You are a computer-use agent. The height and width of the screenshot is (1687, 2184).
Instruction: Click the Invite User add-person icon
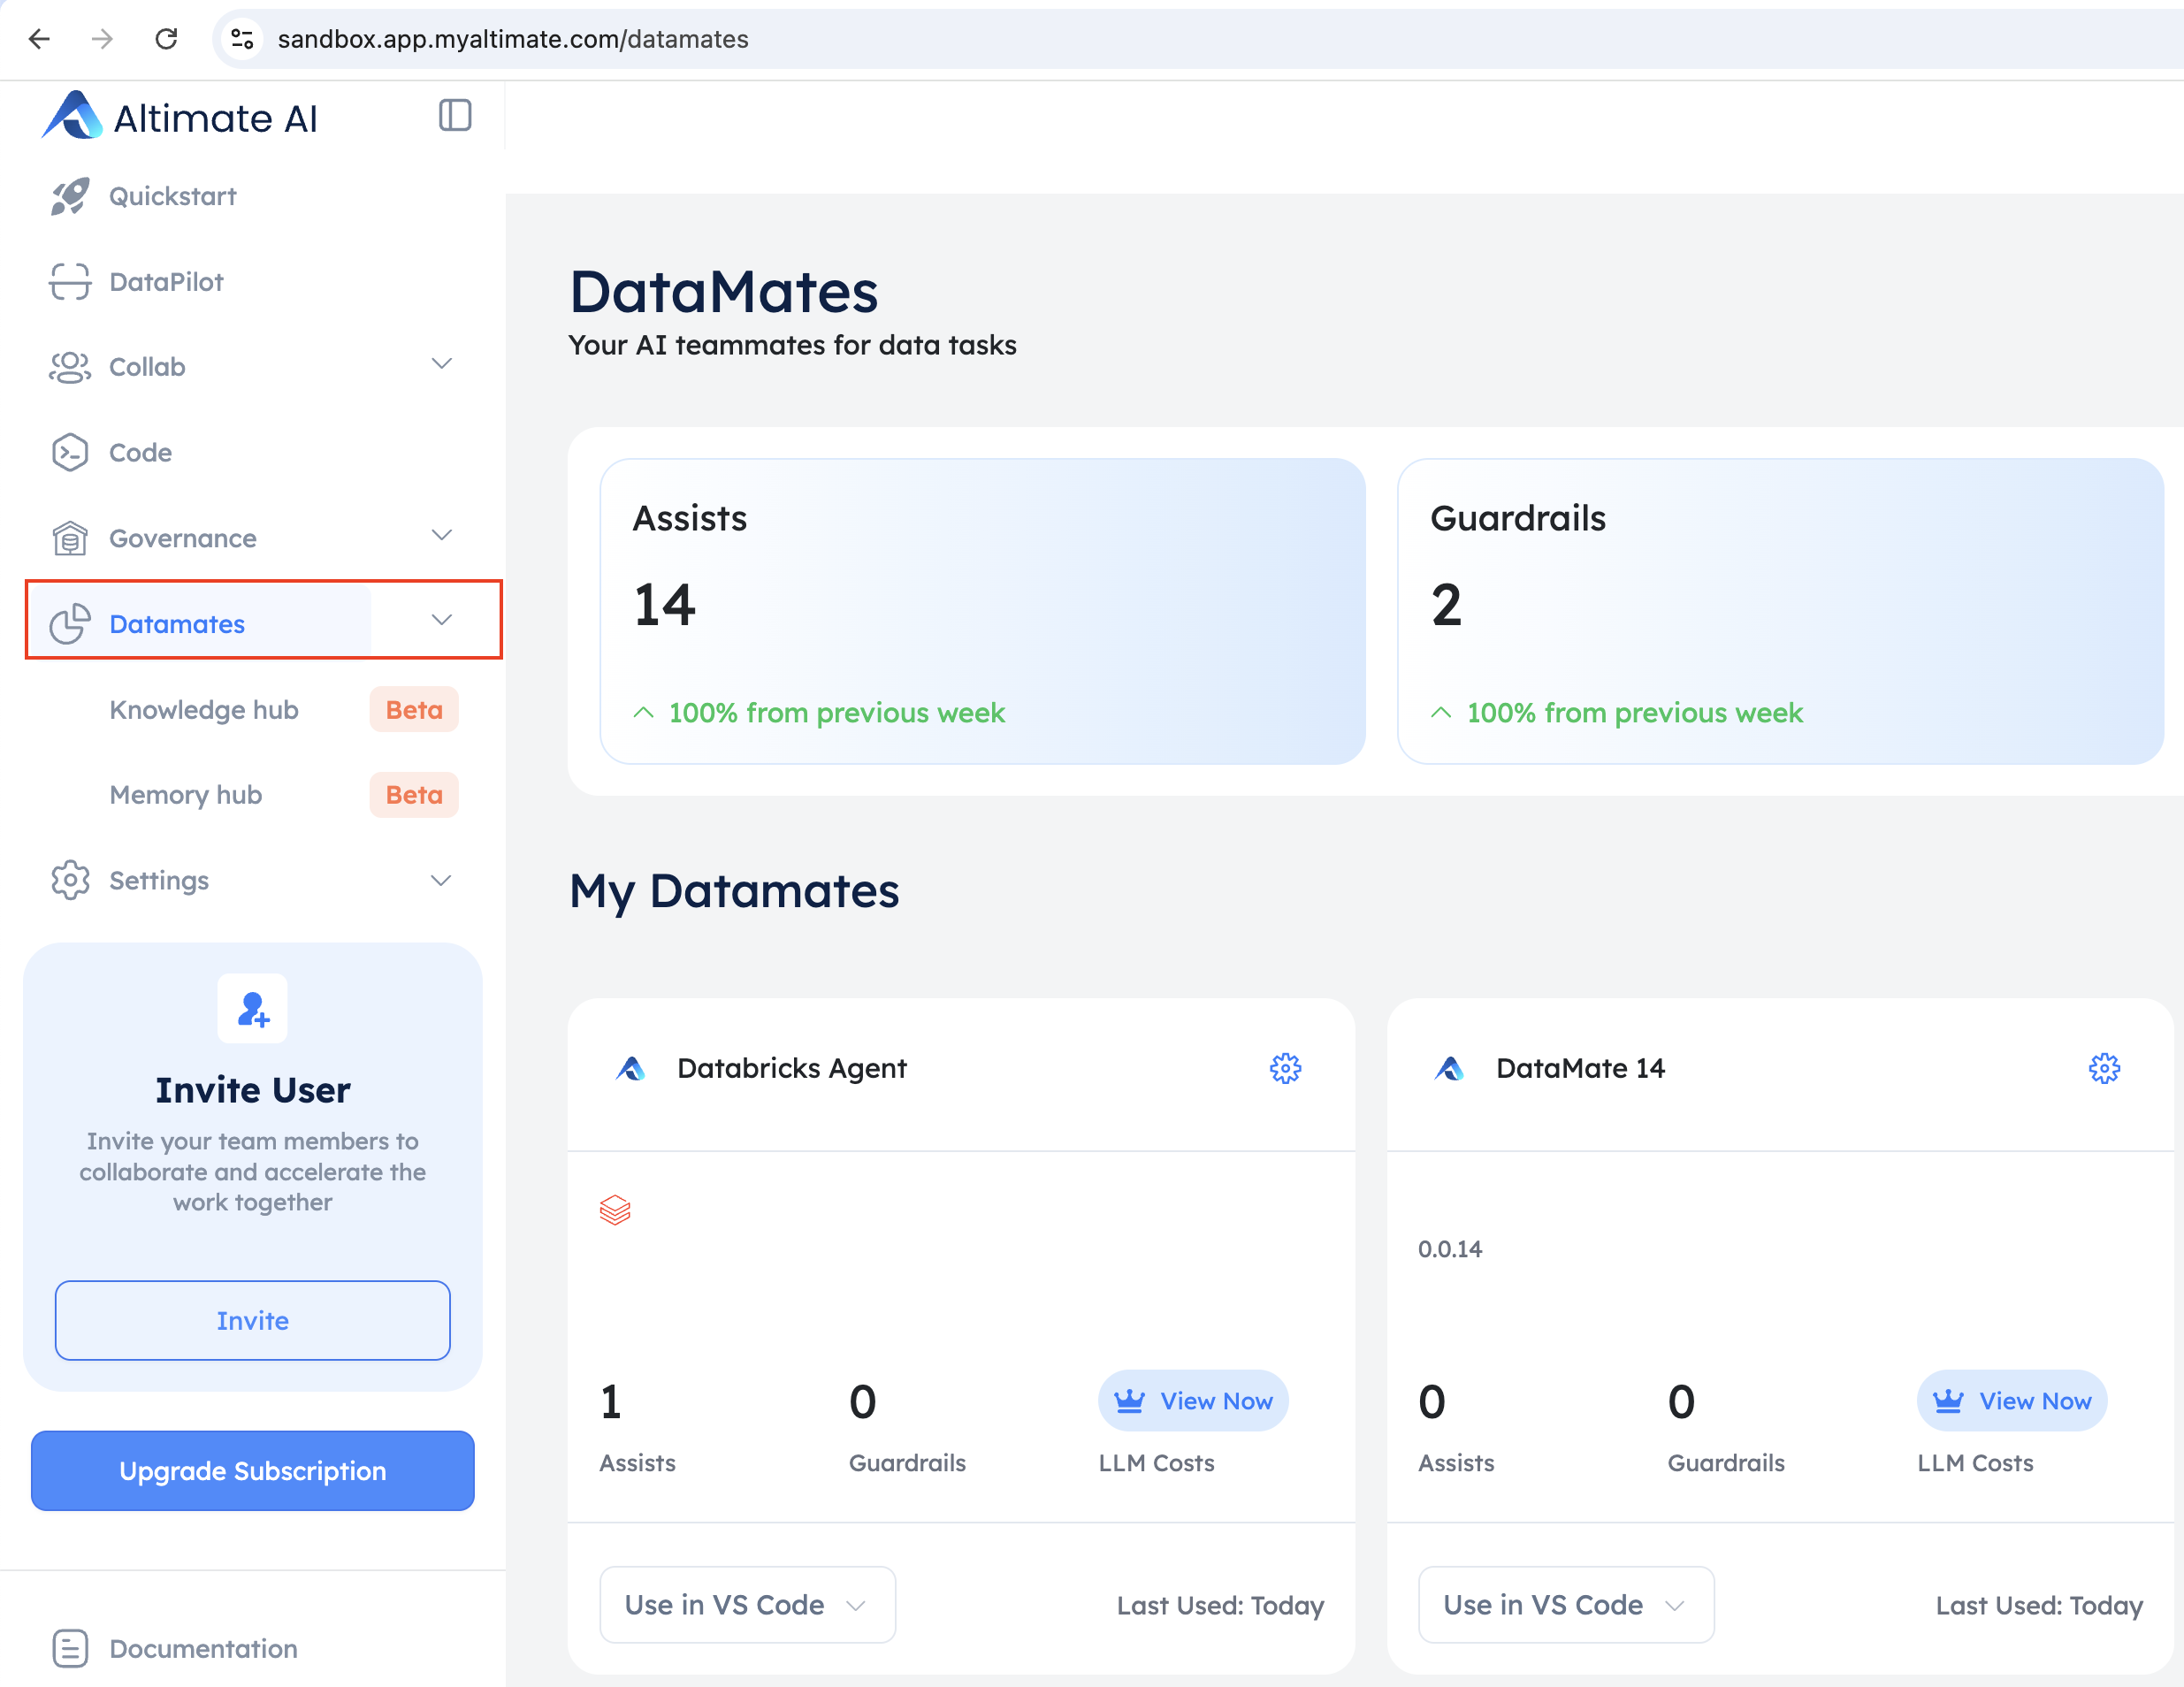253,1009
